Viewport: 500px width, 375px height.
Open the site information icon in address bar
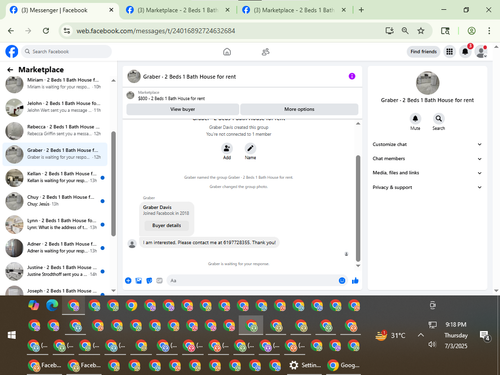pyautogui.click(x=67, y=31)
